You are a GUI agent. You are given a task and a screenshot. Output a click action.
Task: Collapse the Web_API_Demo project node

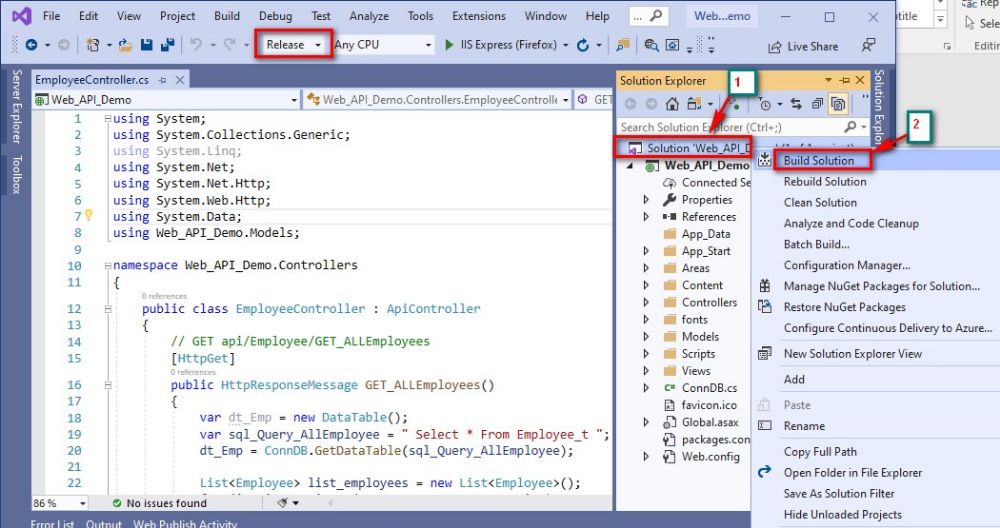630,166
